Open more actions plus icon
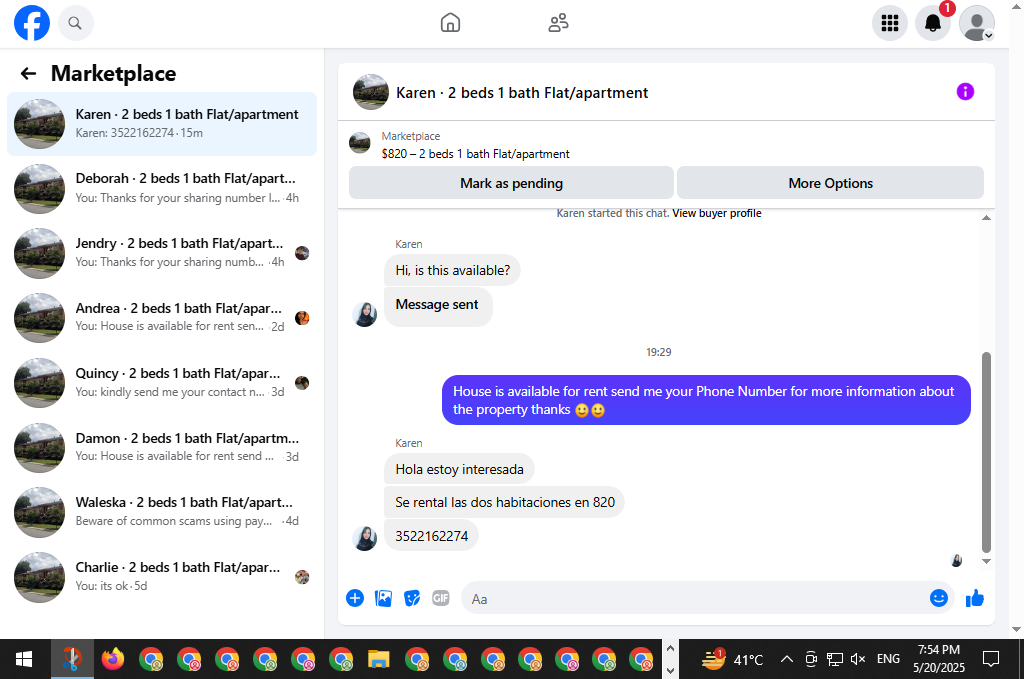 coord(355,598)
